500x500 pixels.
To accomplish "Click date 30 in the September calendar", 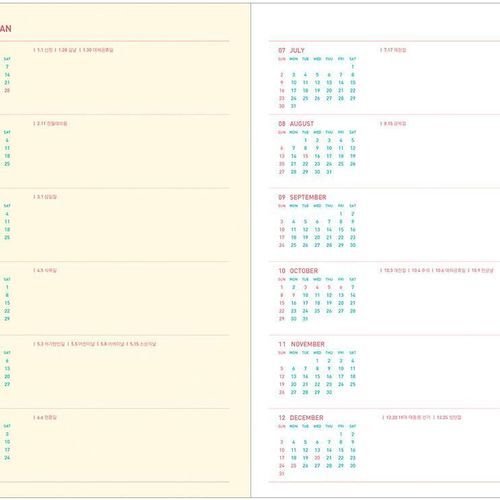I will pos(353,245).
